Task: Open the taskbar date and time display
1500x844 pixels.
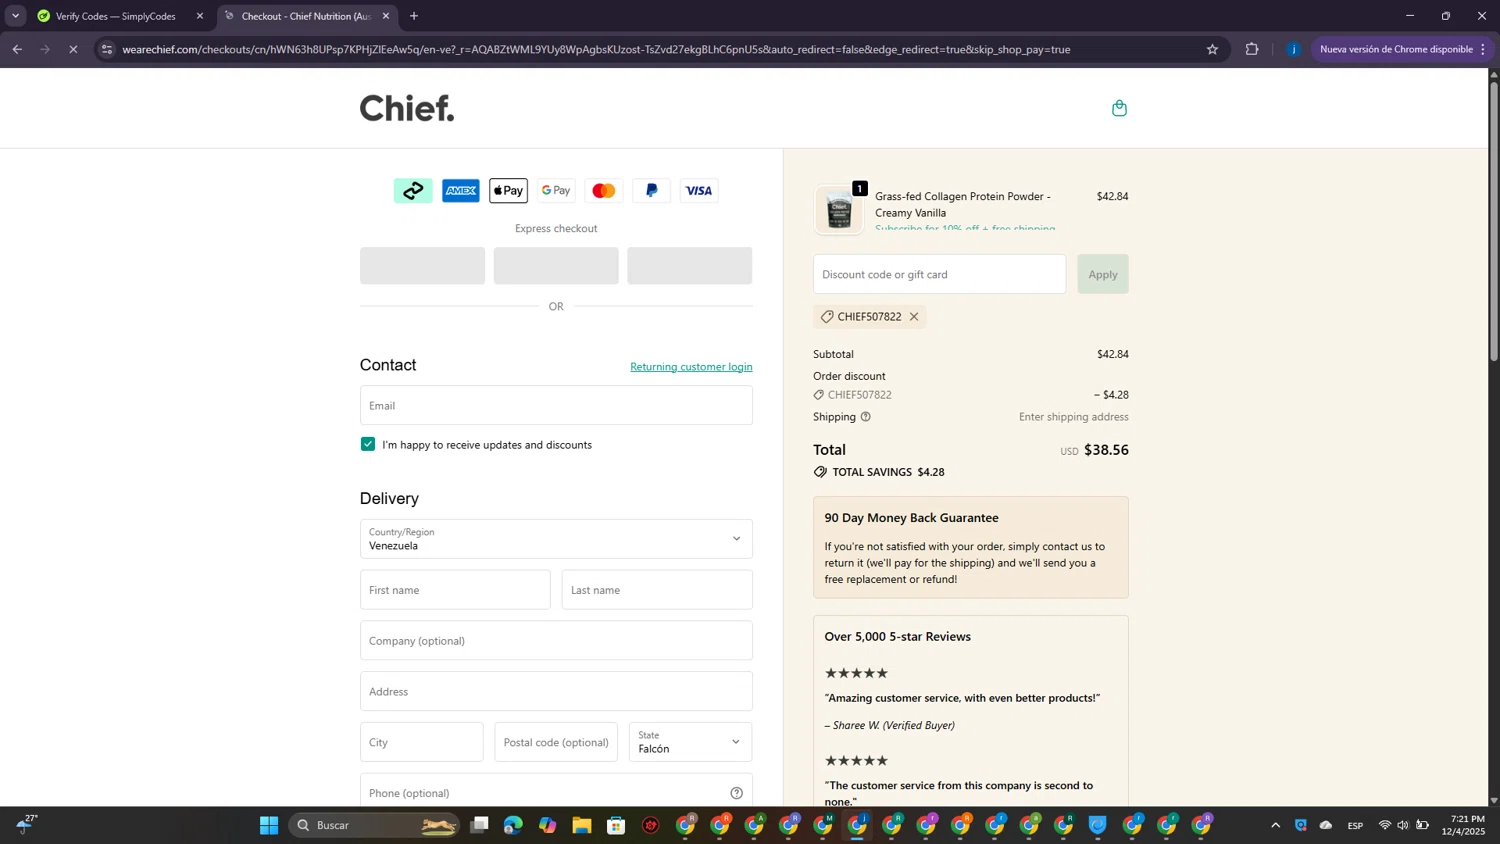Action: coord(1464,825)
